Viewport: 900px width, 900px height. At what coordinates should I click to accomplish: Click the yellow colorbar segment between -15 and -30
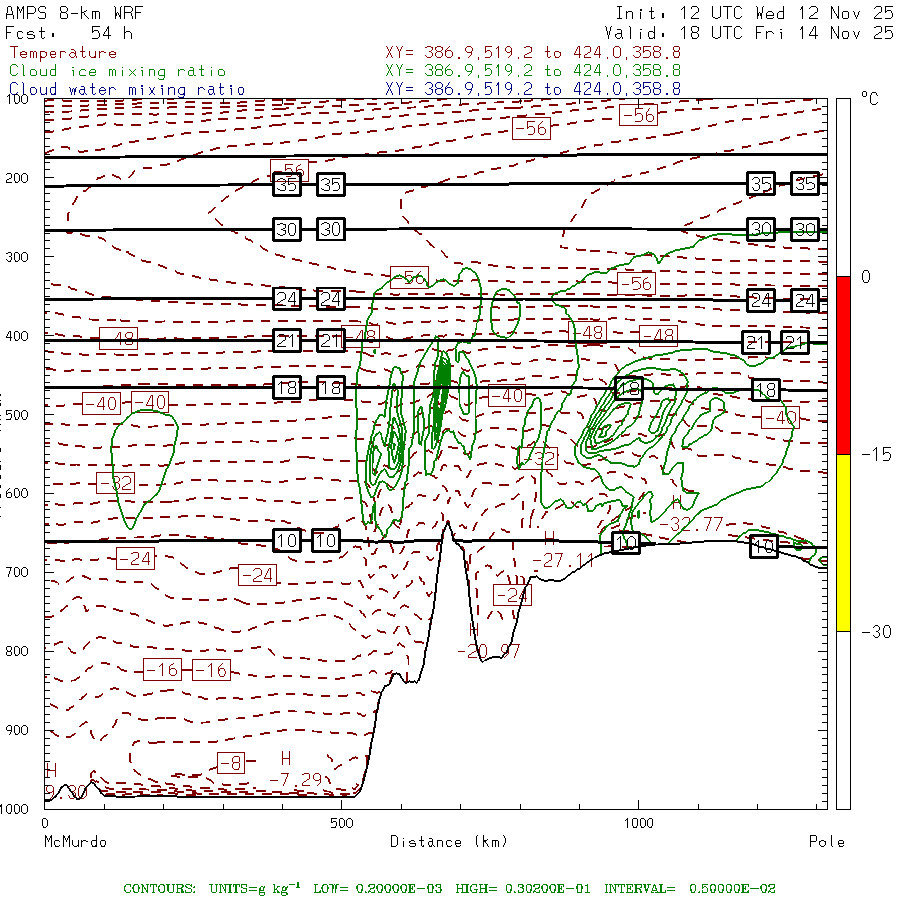[843, 542]
